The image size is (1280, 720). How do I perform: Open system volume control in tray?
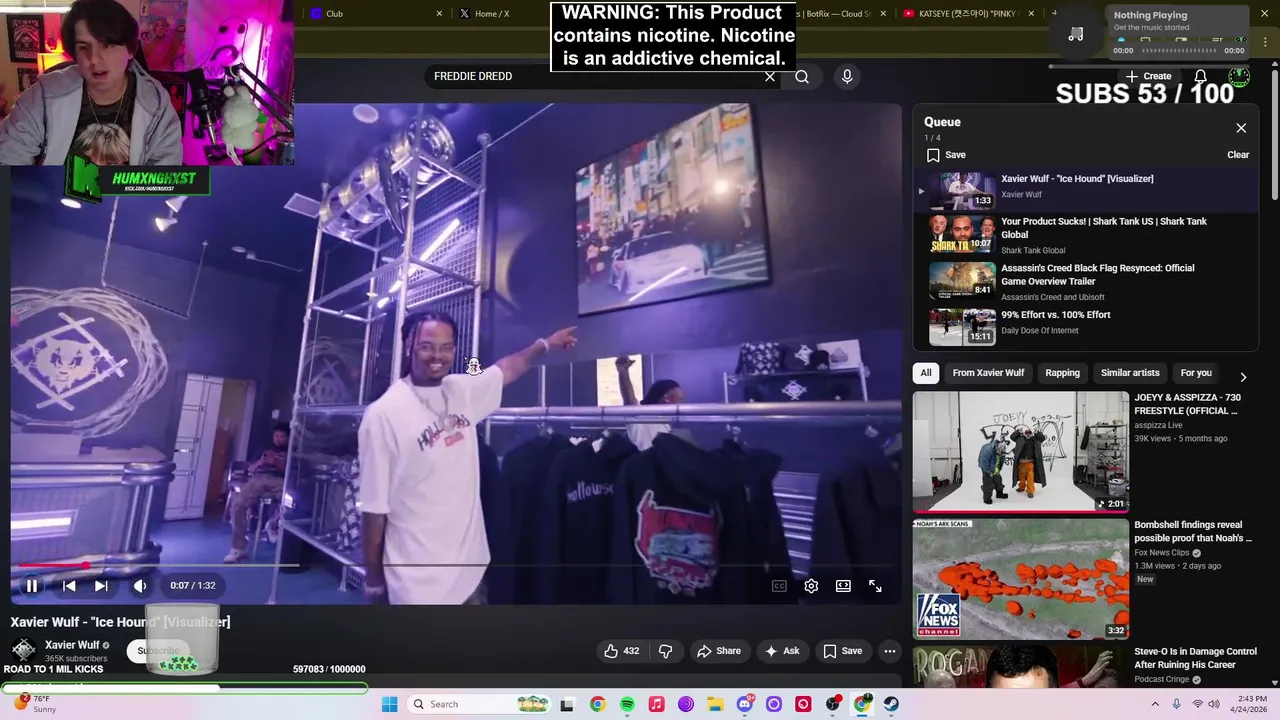pos(1214,704)
